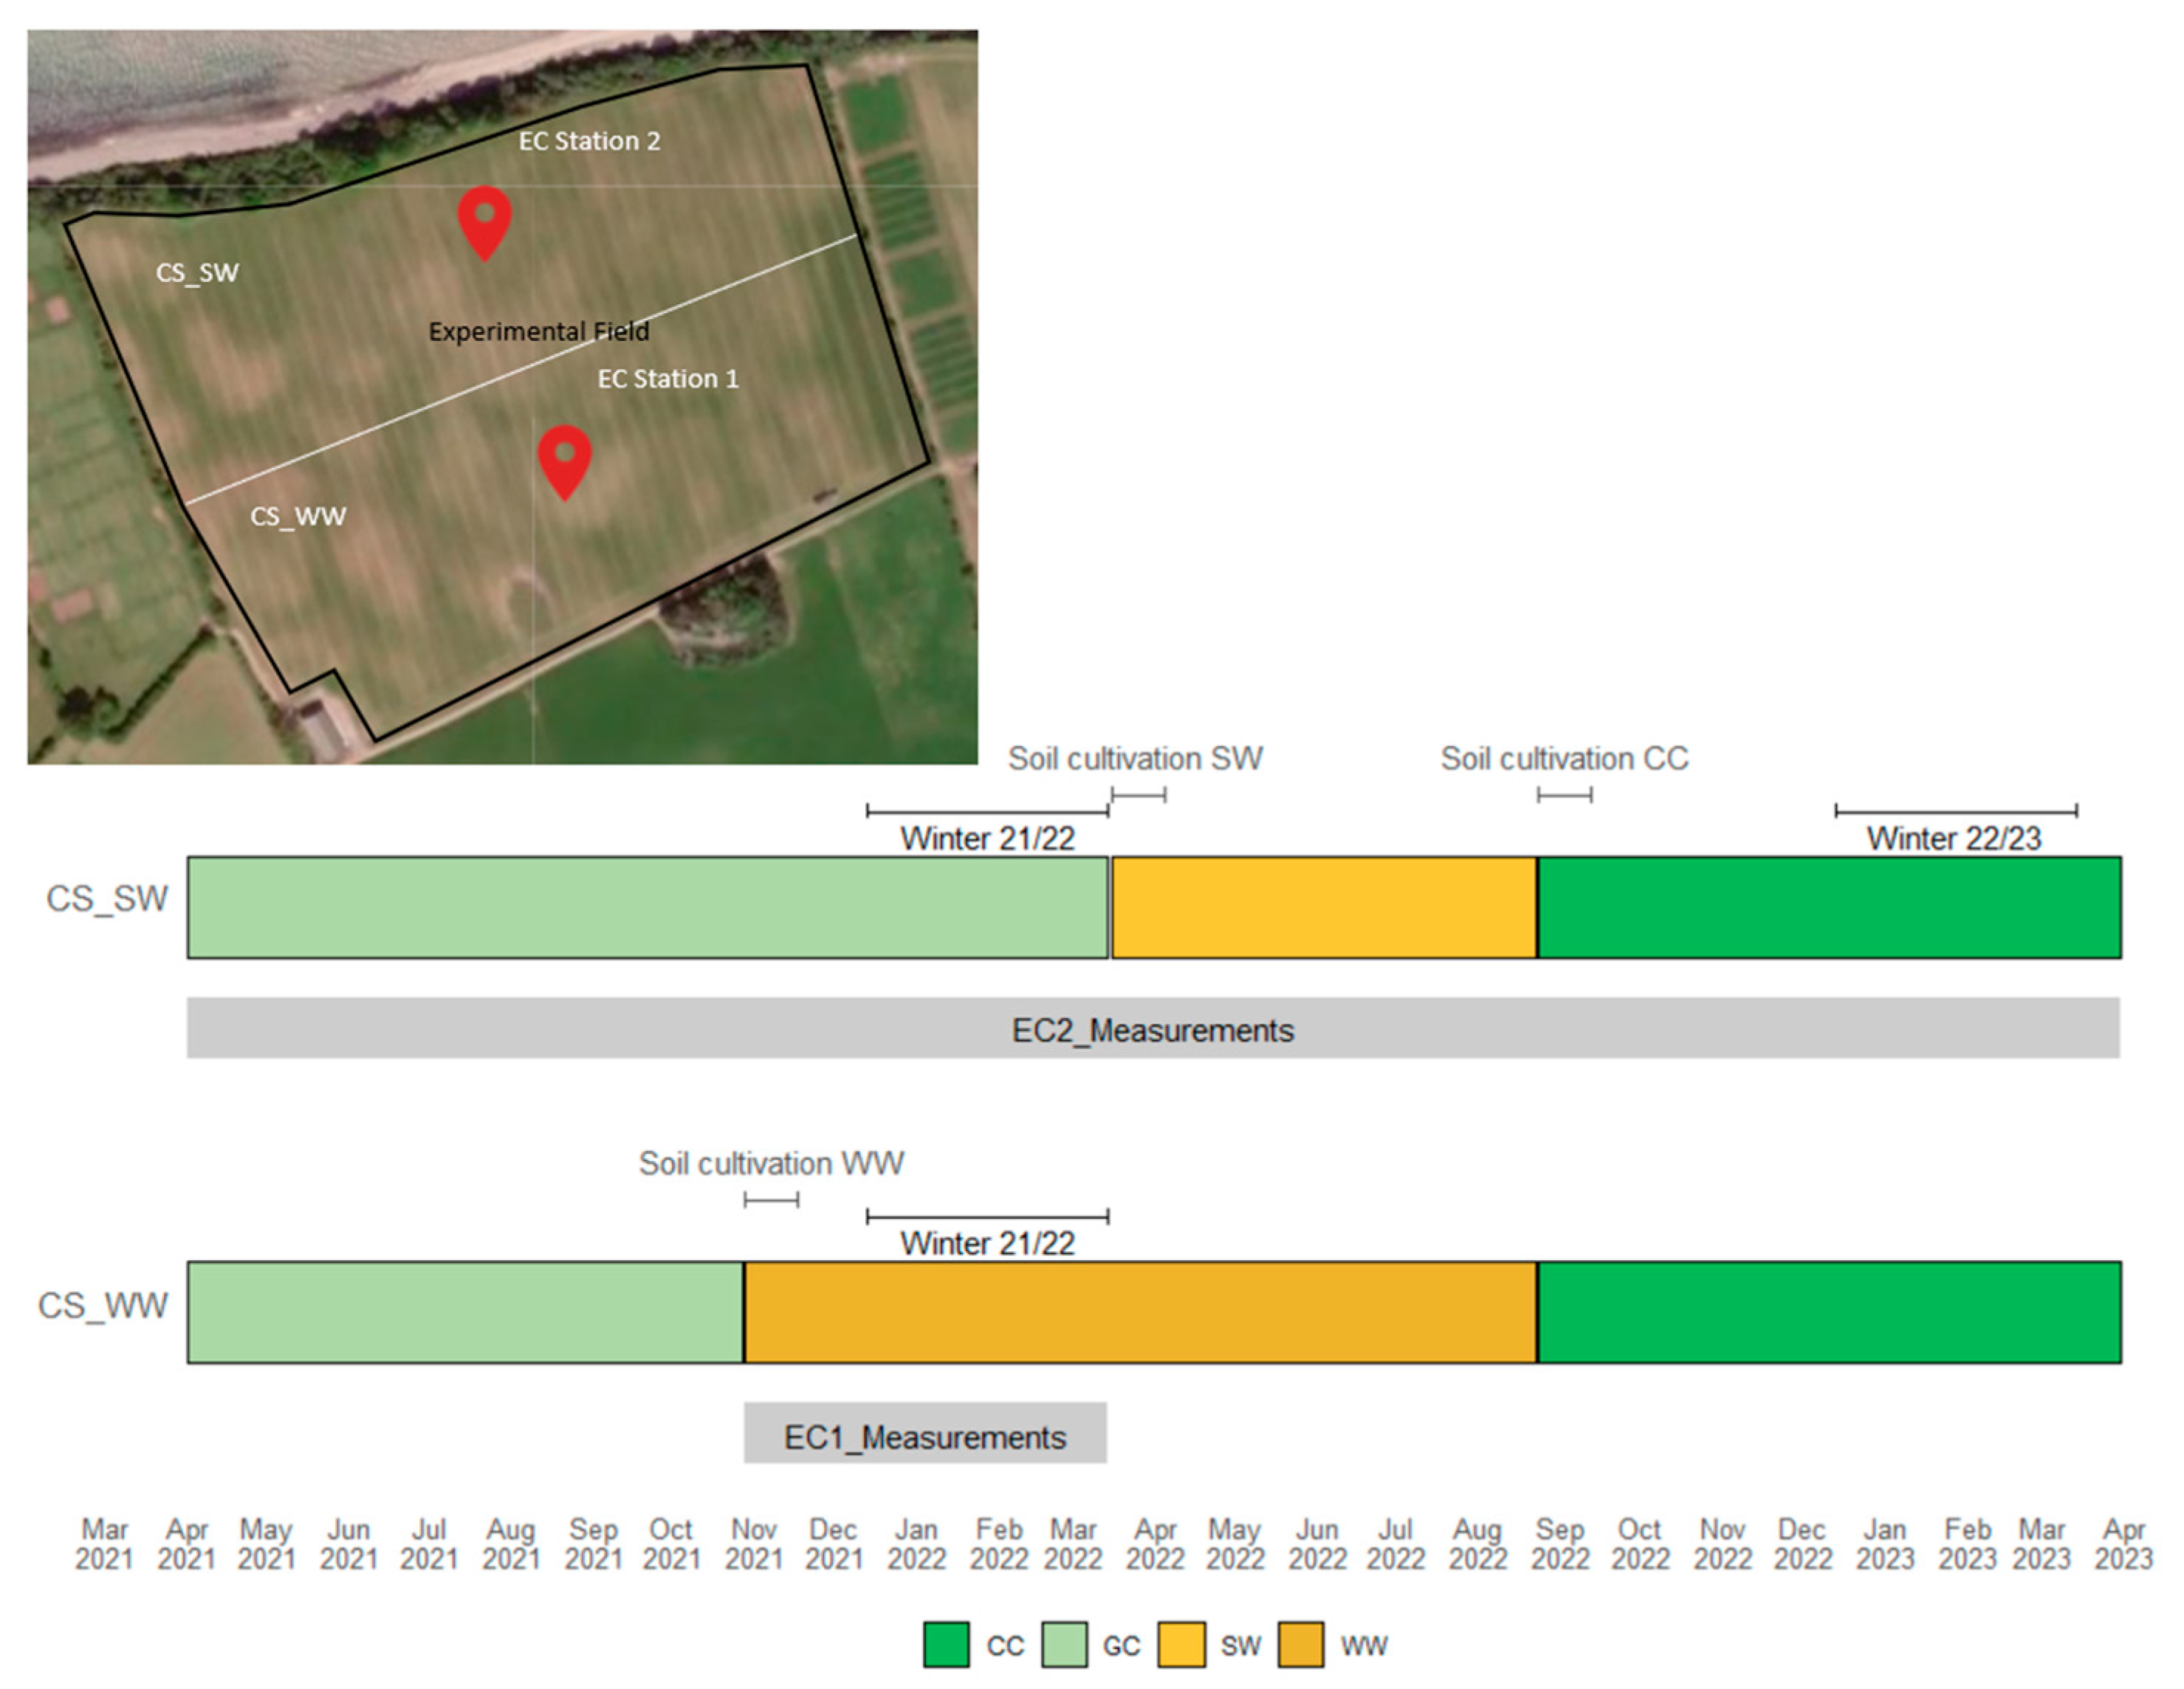Click the CS_WW row label
2184x1689 pixels.
(102, 1306)
